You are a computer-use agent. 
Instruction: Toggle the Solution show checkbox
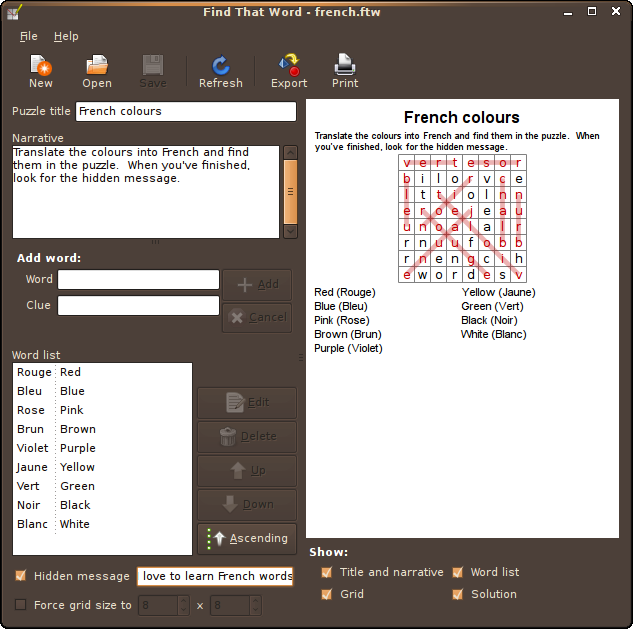click(x=457, y=594)
